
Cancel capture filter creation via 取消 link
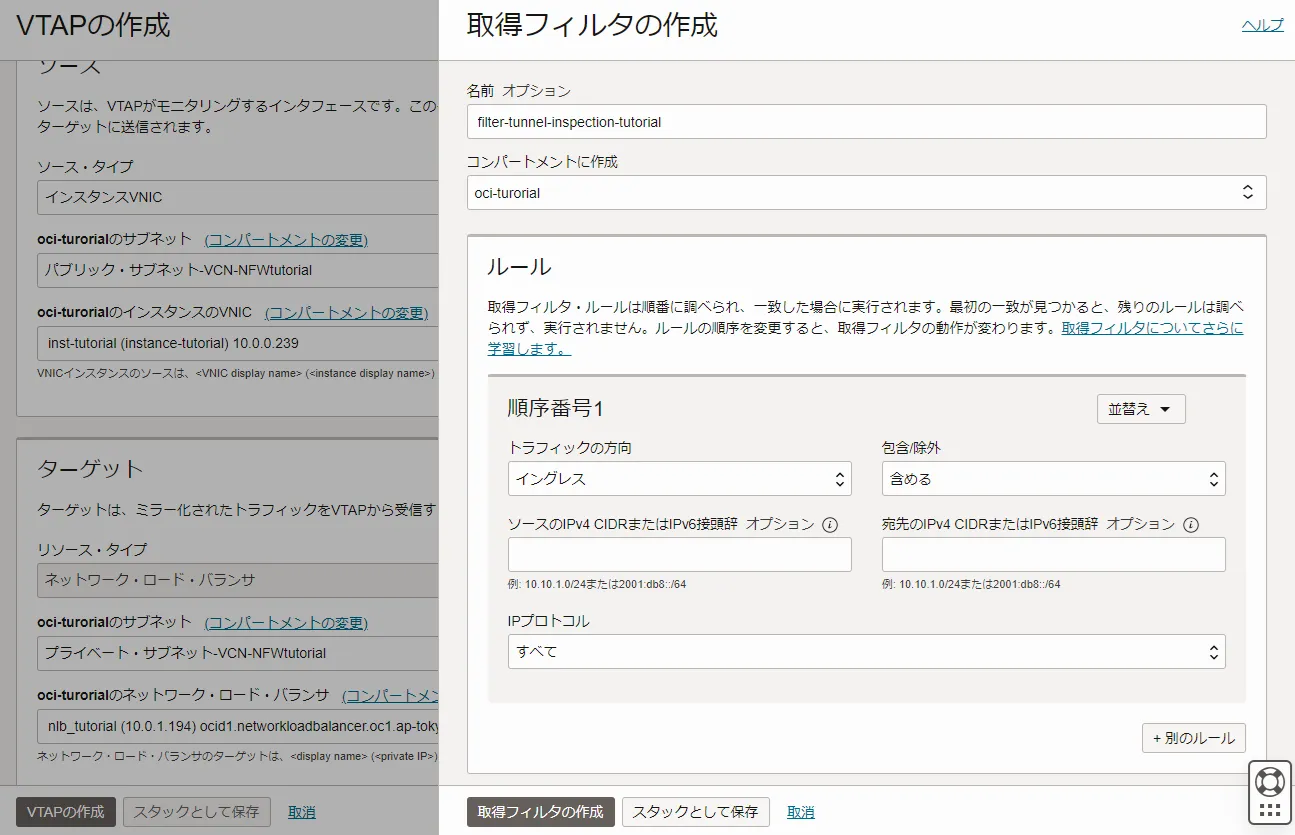coord(800,812)
